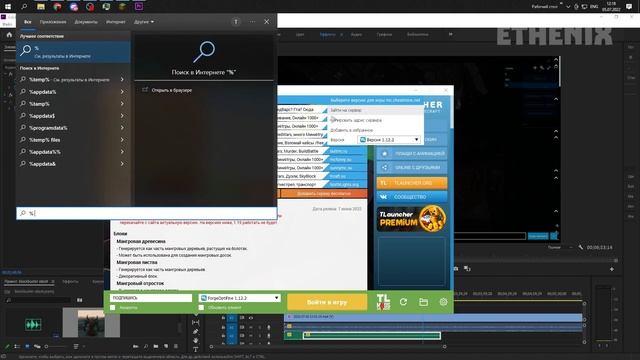Viewport: 640px width, 360px height.
Task: Open the three-dots options in search panel
Action: [x=252, y=22]
